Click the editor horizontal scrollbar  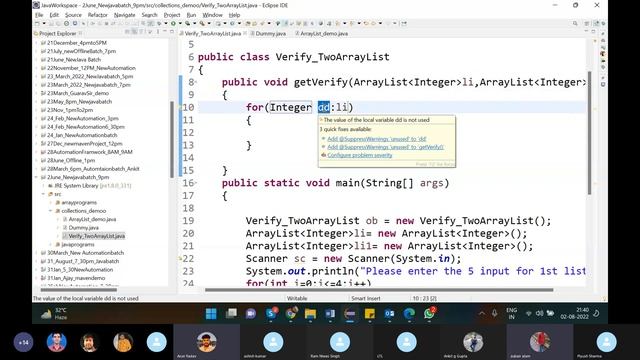point(379,290)
